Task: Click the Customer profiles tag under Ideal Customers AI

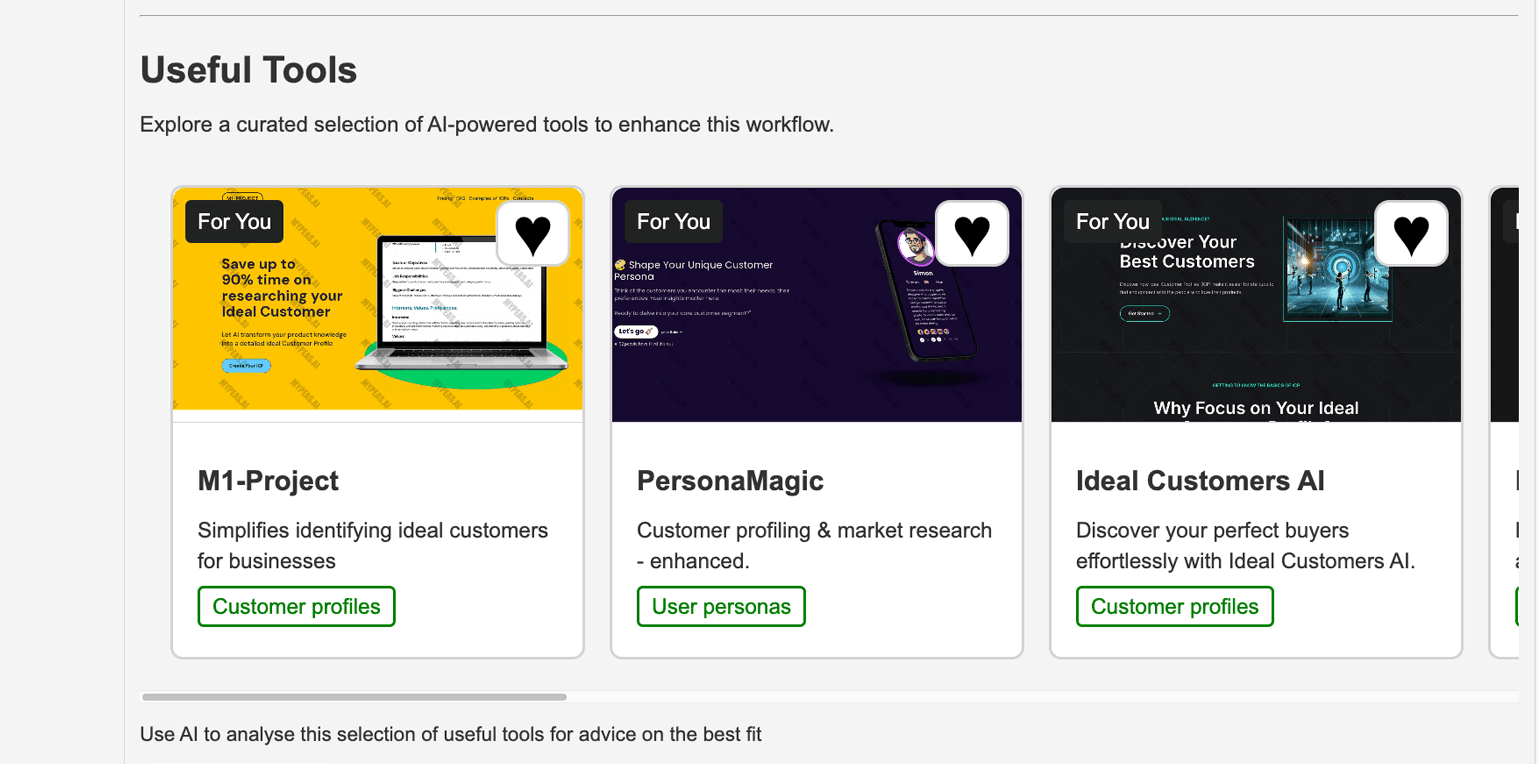Action: coord(1174,607)
